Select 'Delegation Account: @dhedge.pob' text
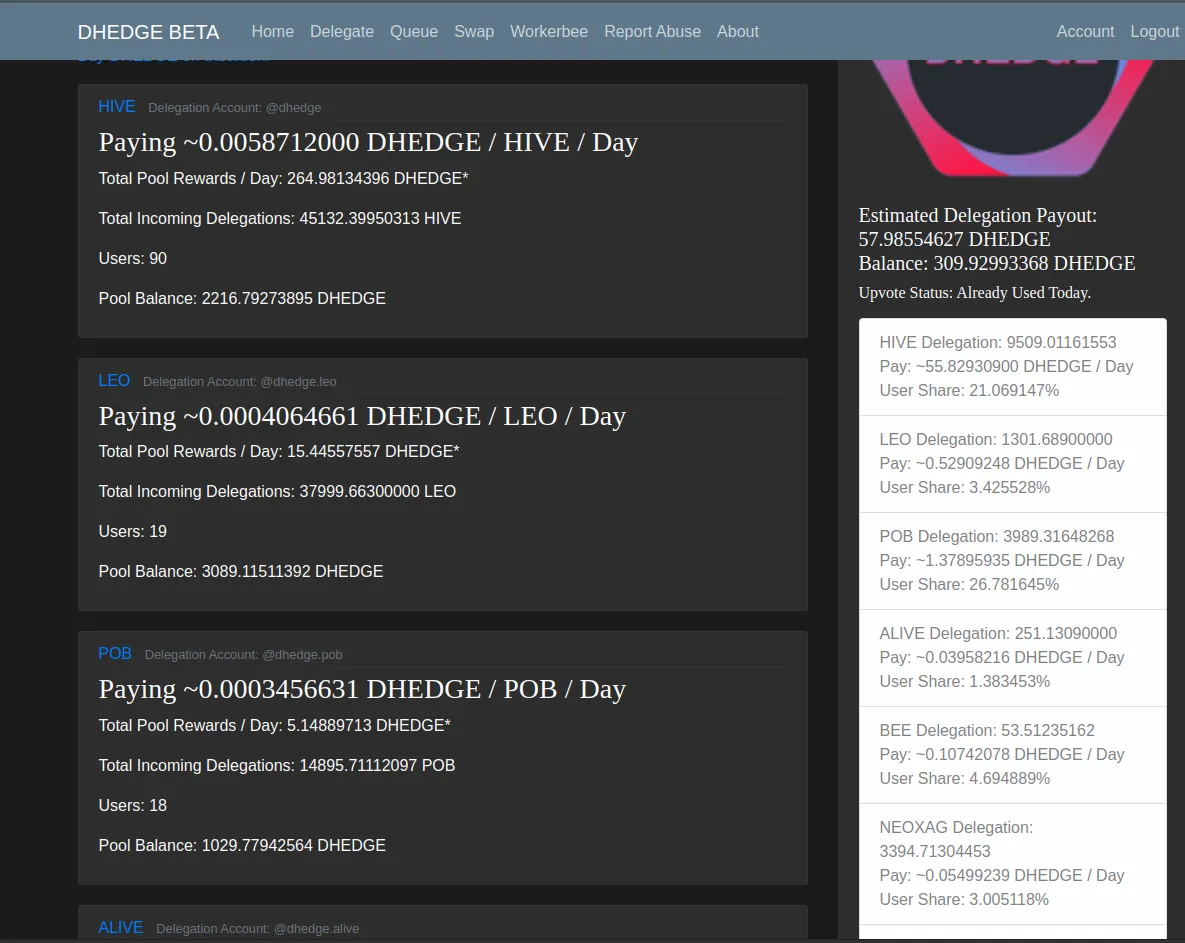1185x943 pixels. pos(243,655)
